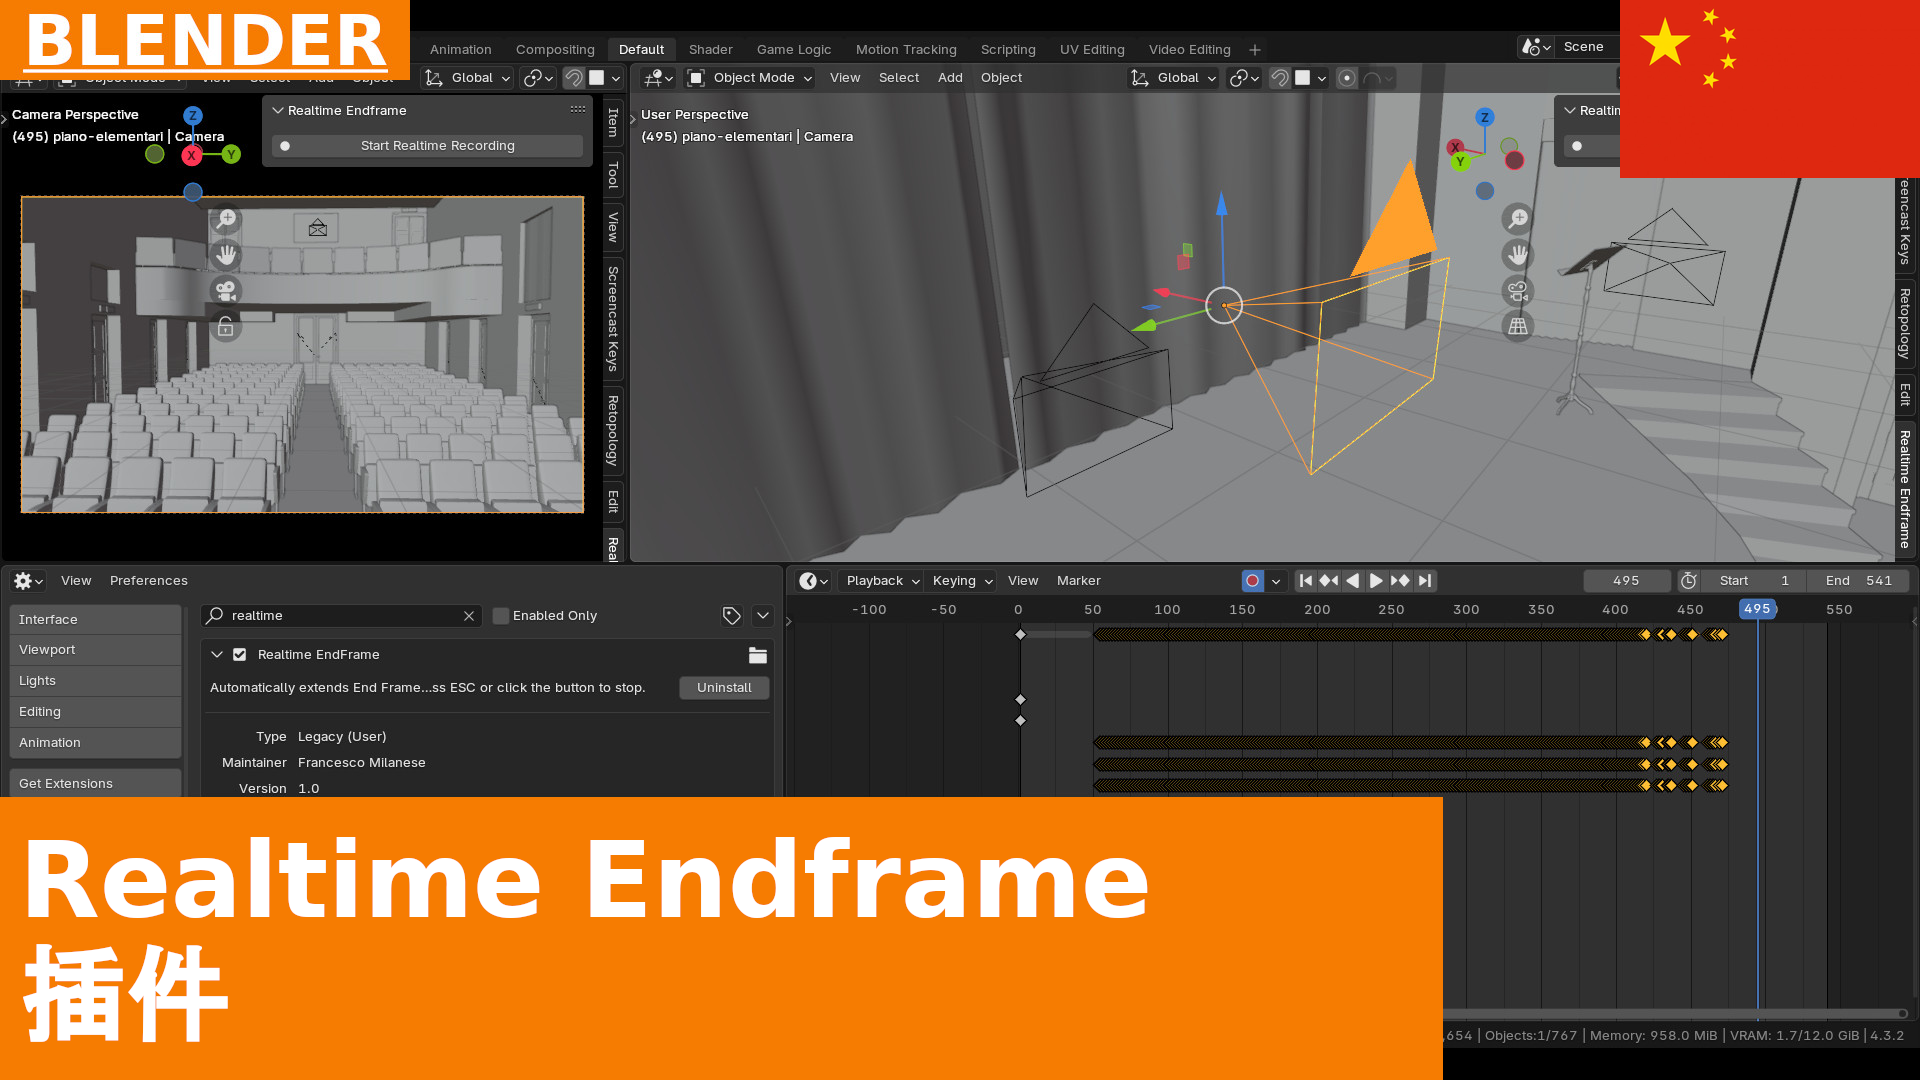Viewport: 1920px width, 1080px height.
Task: Switch to Shader workspace tab
Action: click(x=710, y=50)
